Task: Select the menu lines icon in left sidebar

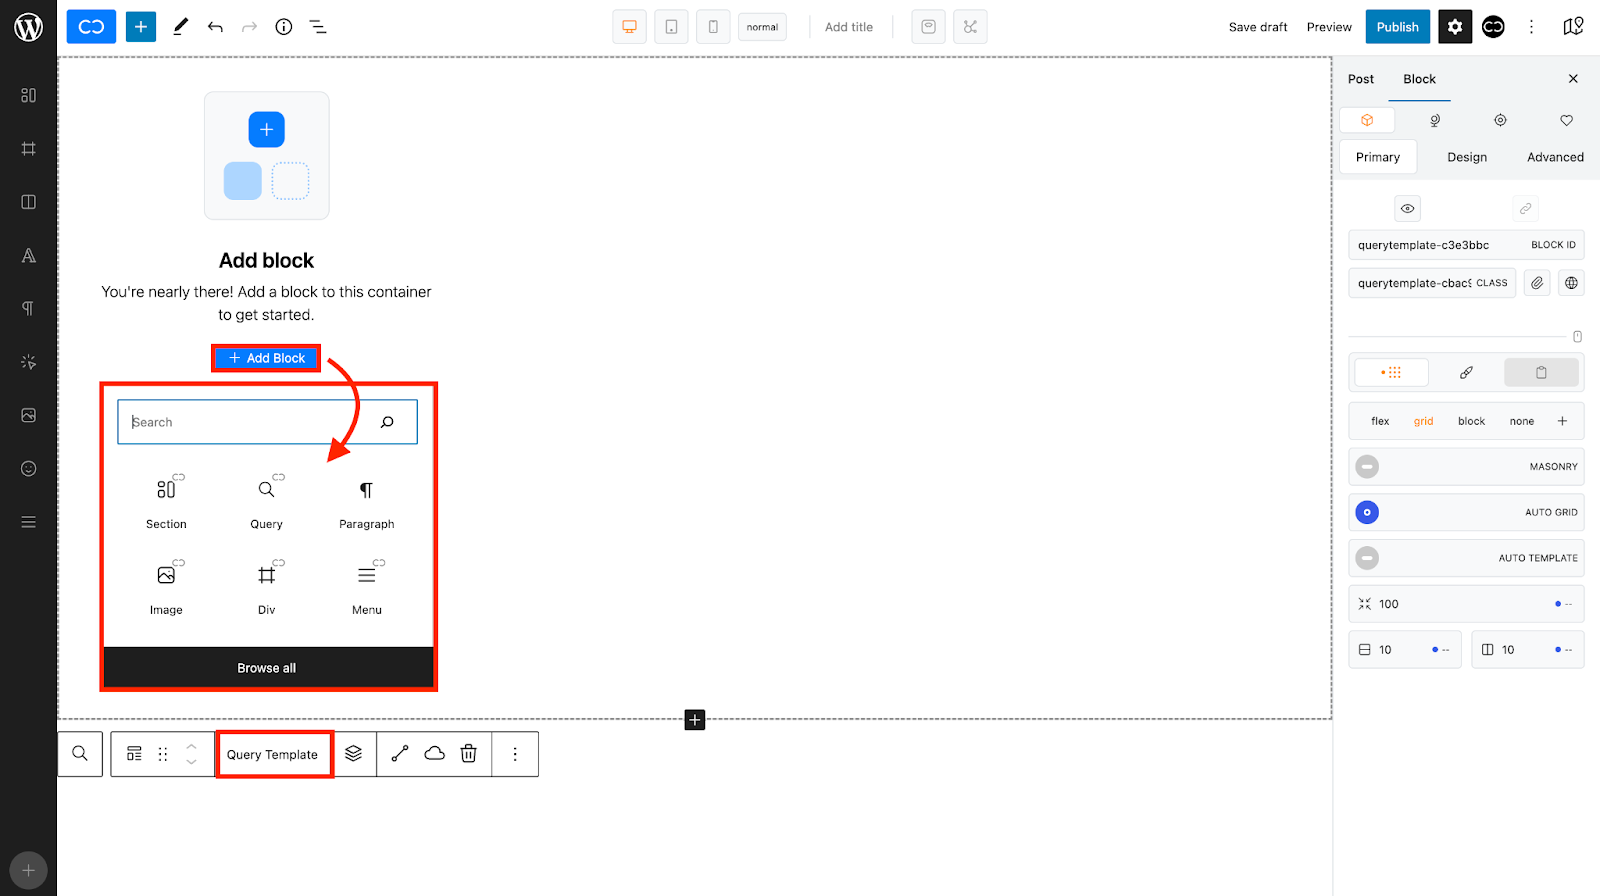Action: click(x=28, y=522)
